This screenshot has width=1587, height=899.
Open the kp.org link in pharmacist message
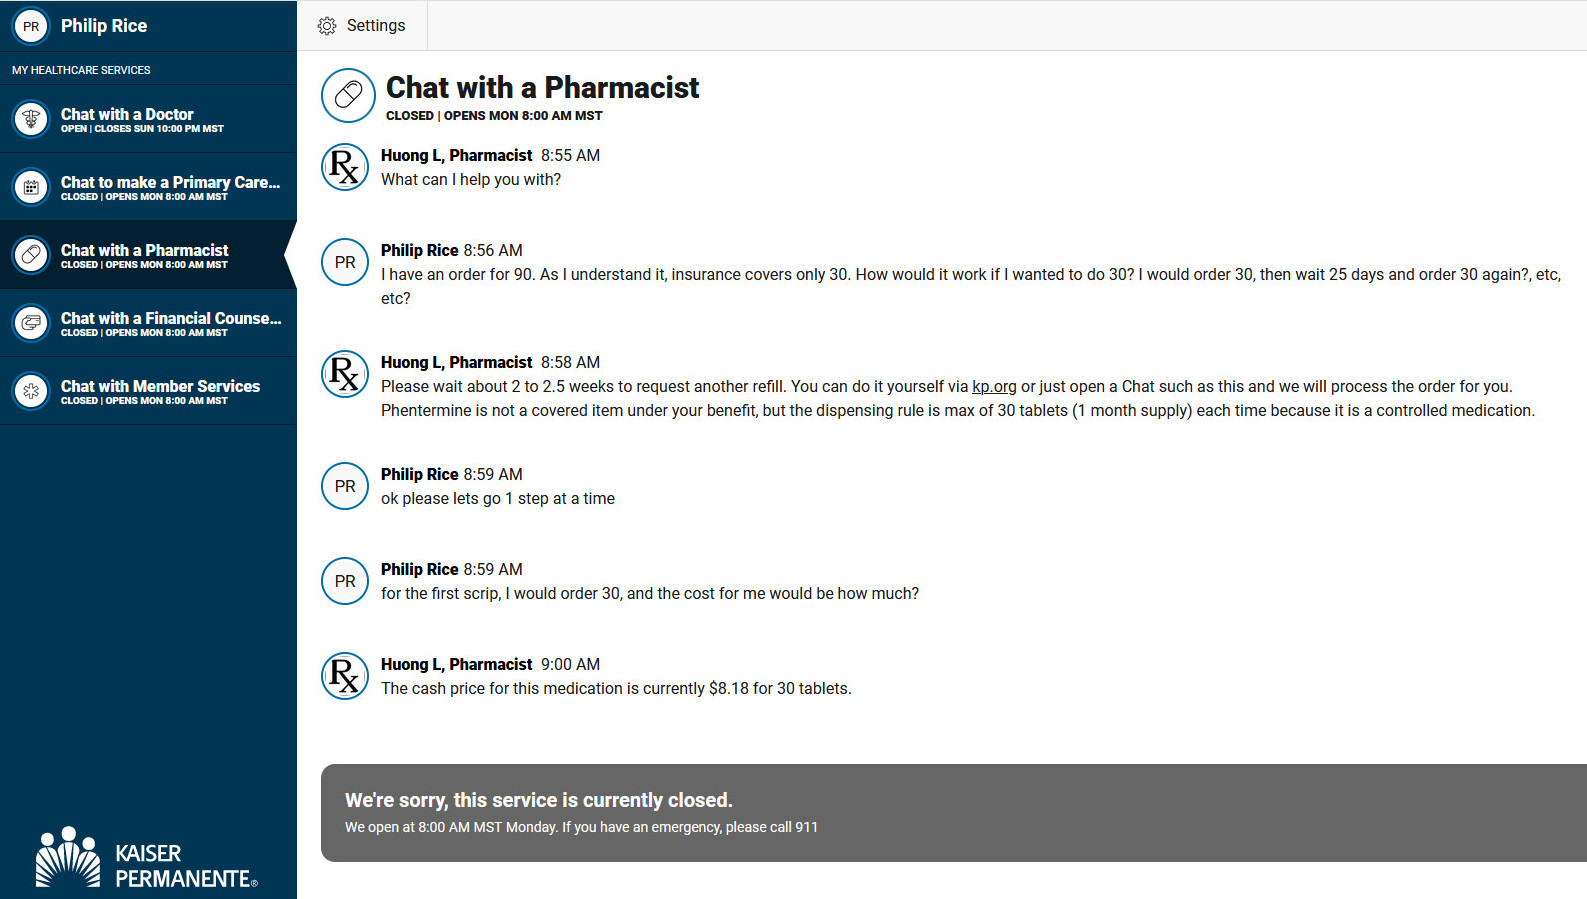(x=994, y=387)
